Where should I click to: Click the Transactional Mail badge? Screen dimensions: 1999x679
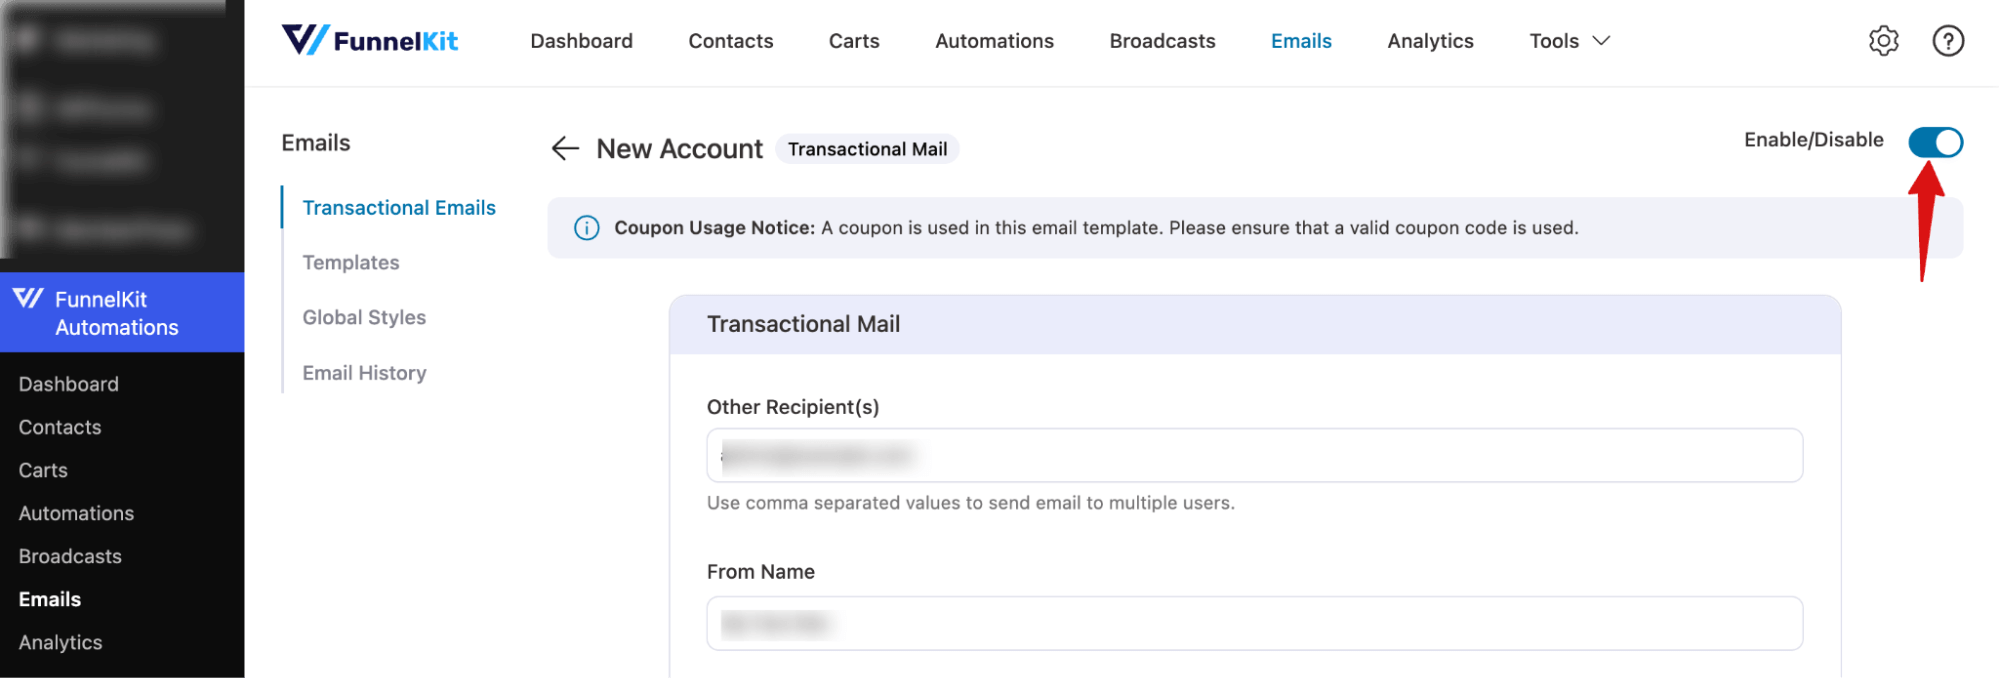coord(867,149)
